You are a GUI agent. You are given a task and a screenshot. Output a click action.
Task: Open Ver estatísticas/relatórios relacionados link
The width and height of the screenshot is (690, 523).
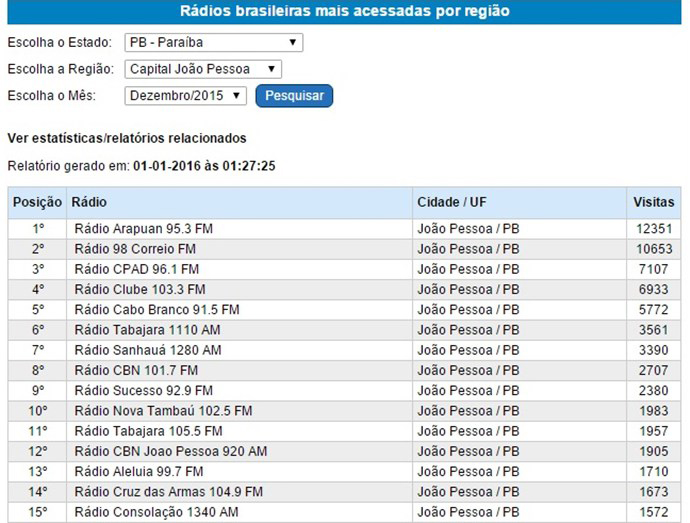pyautogui.click(x=127, y=138)
